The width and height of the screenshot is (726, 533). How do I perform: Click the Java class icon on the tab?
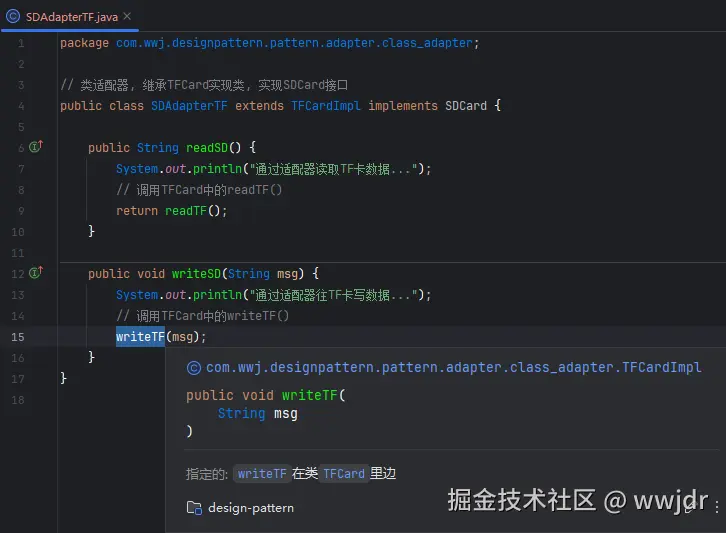[13, 17]
